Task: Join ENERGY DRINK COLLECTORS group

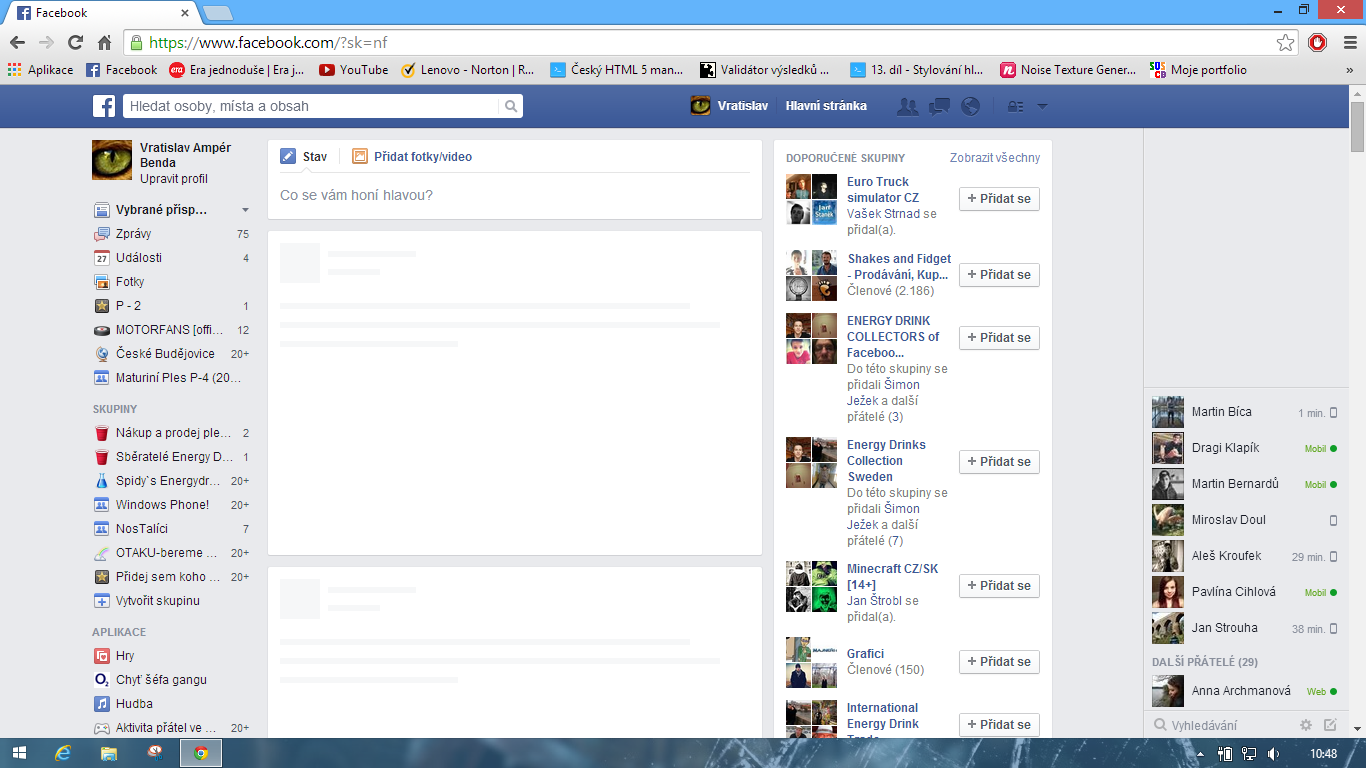Action: (999, 338)
